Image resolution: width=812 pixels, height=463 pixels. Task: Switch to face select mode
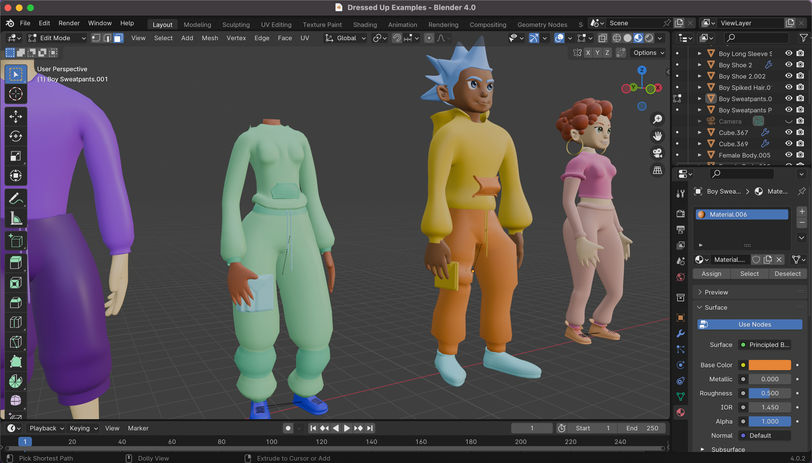[x=118, y=38]
